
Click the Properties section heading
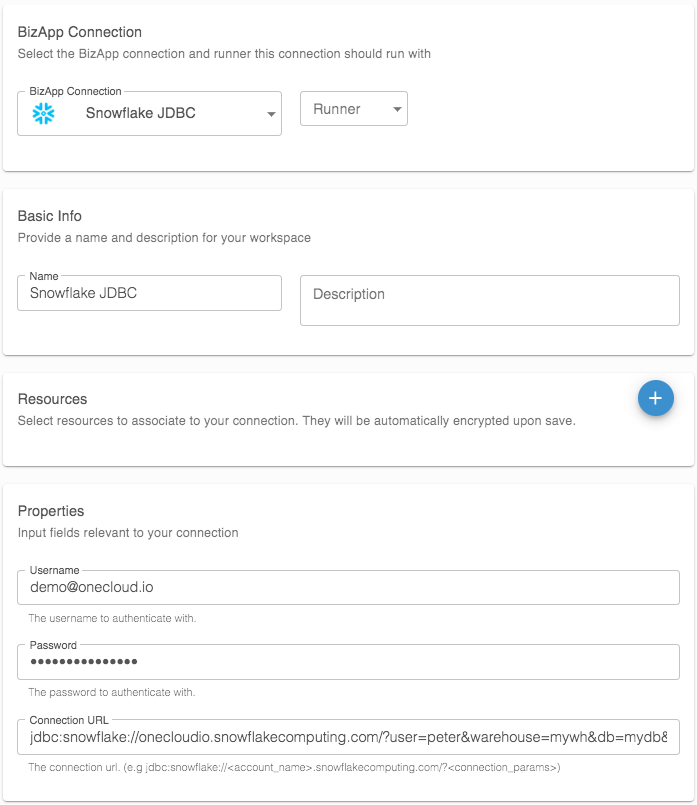point(51,511)
